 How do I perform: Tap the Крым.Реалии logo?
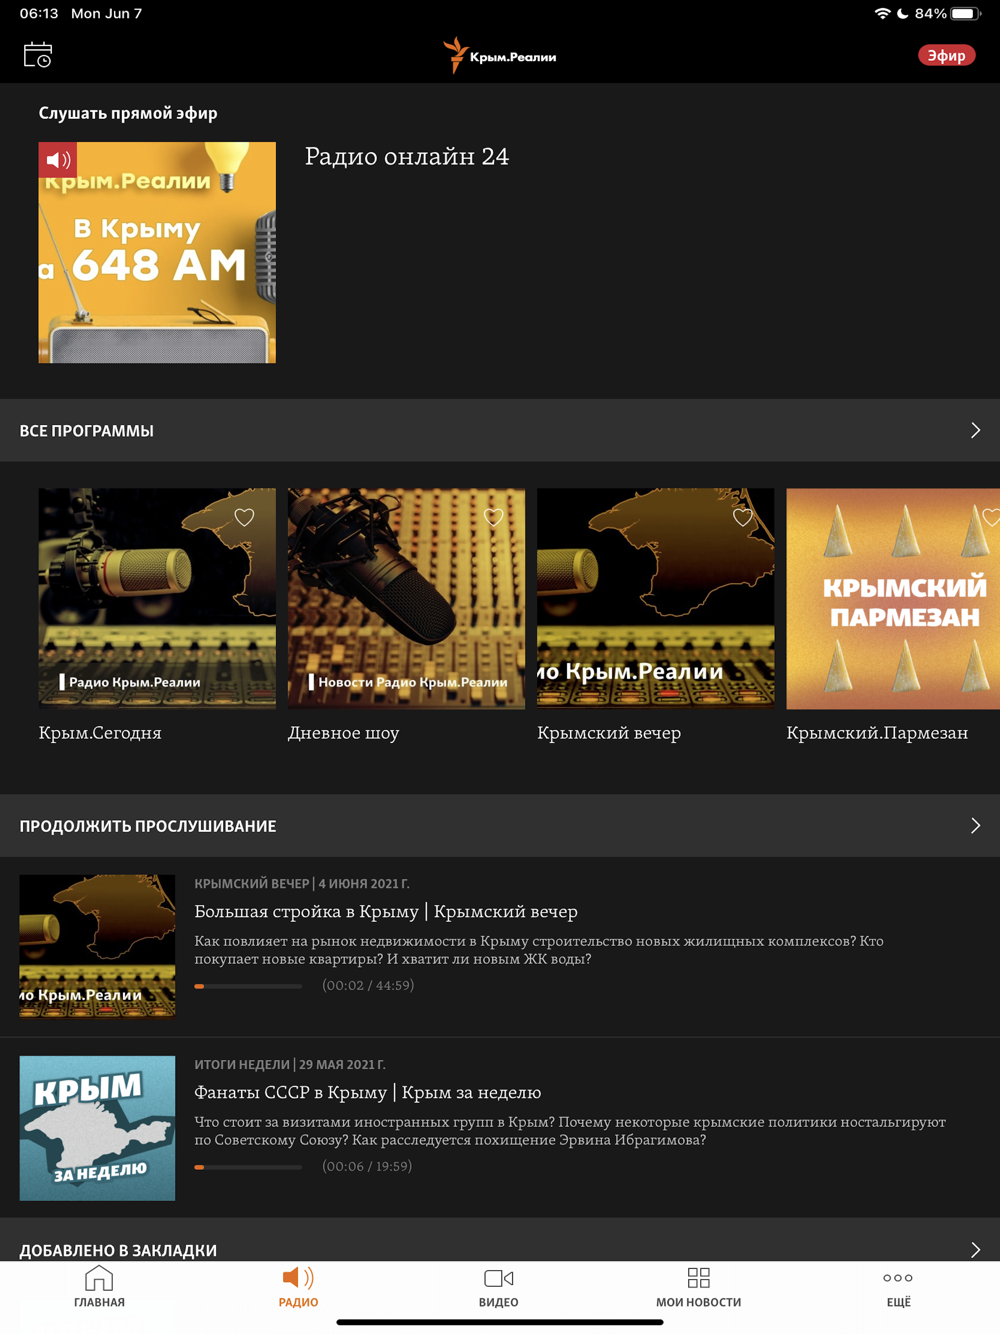[x=500, y=56]
